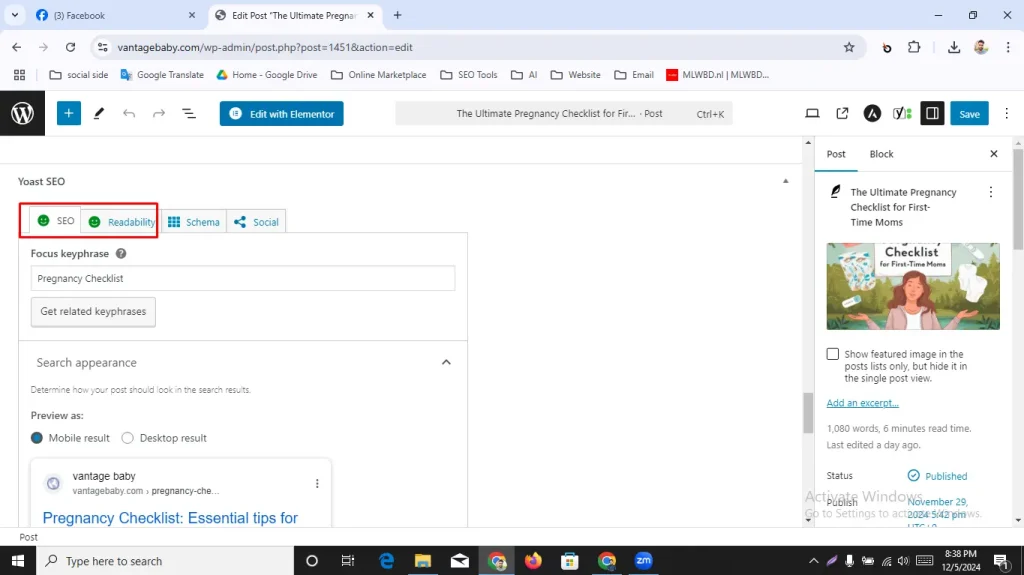Toggle the Settings sidebar panel icon
This screenshot has height=575, width=1024.
(x=932, y=113)
